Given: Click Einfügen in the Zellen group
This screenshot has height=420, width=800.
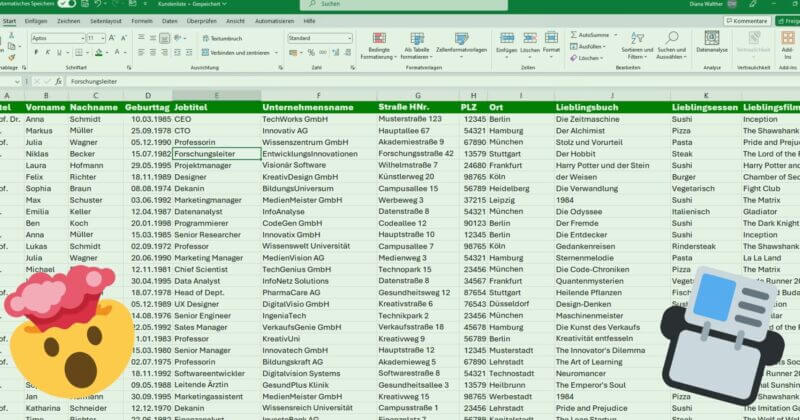Looking at the screenshot, I should (x=507, y=44).
